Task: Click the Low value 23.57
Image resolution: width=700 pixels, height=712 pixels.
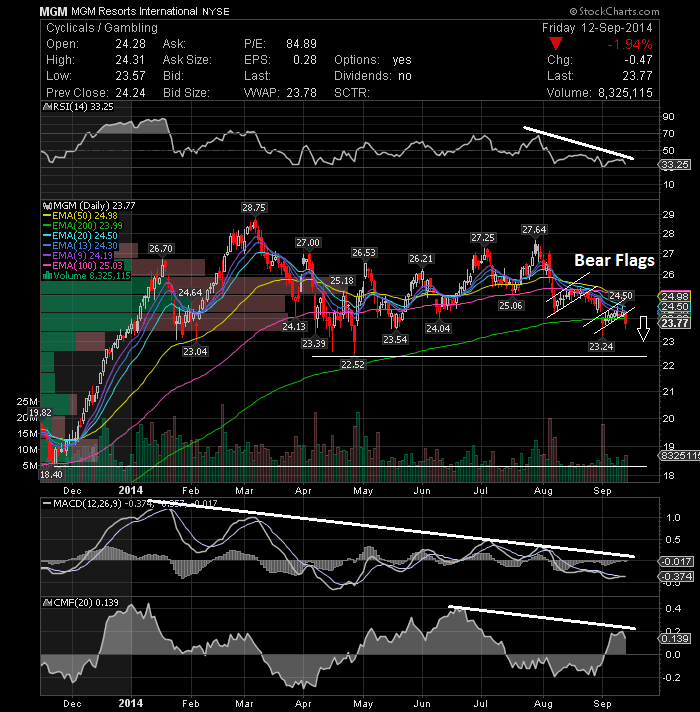Action: 130,76
